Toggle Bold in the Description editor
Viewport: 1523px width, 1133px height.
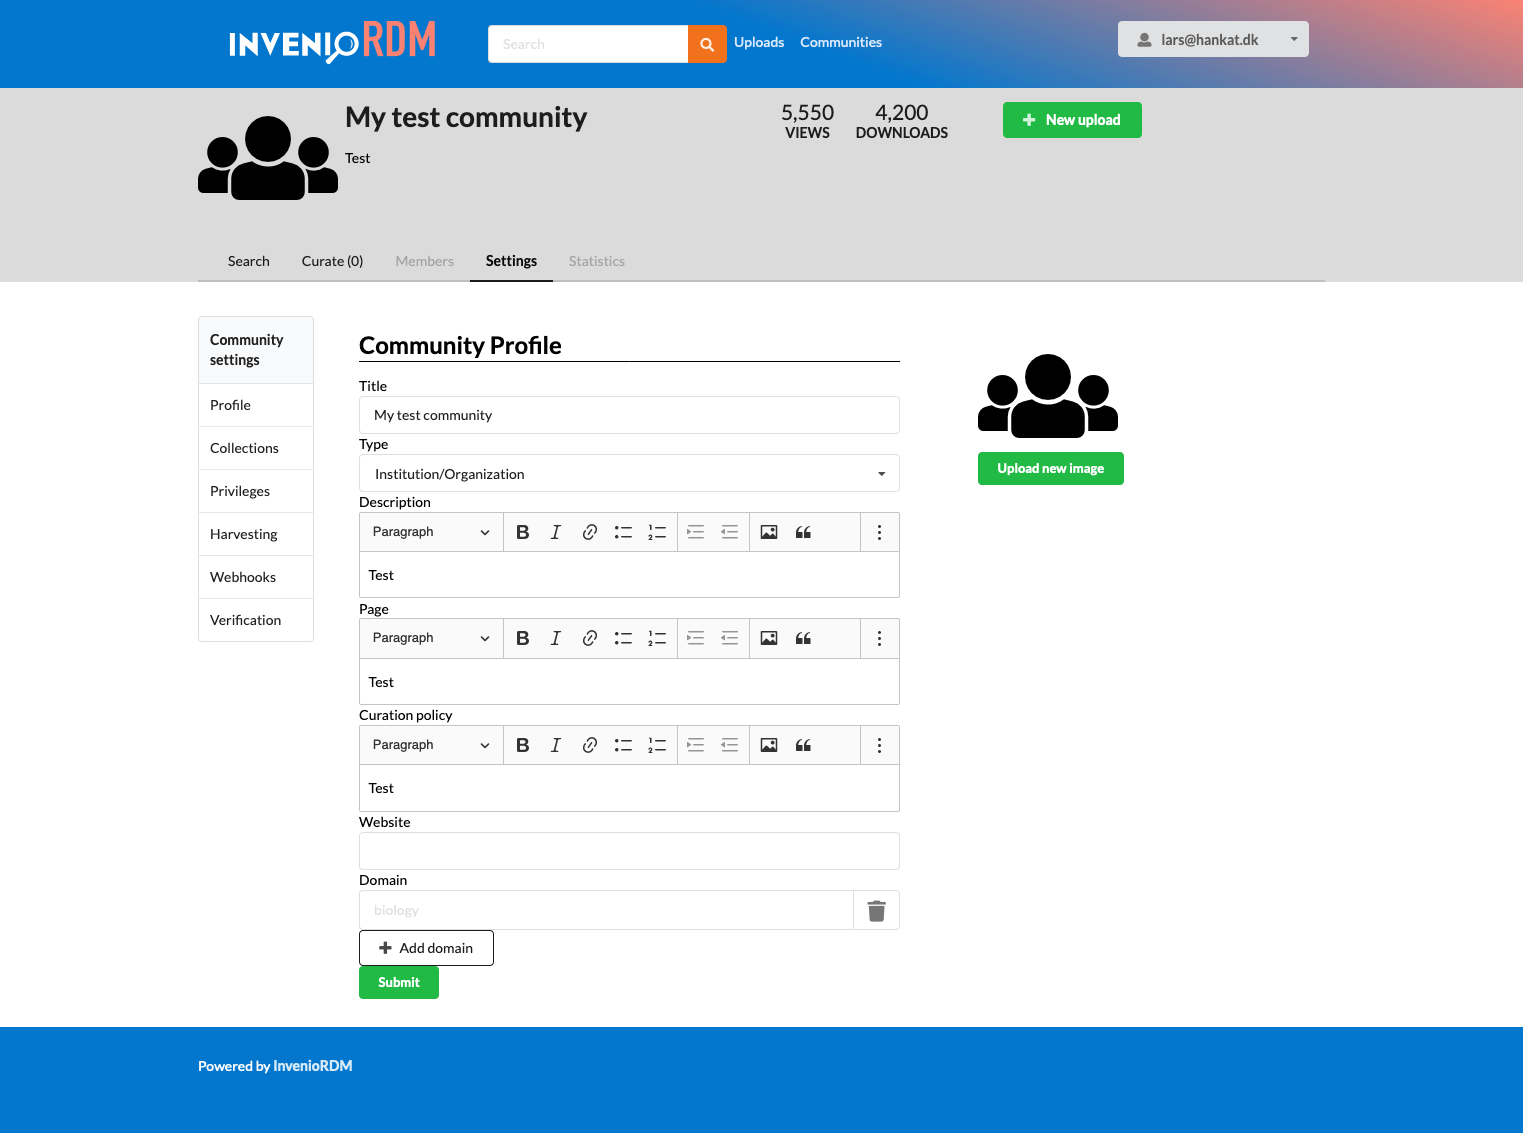tap(522, 532)
